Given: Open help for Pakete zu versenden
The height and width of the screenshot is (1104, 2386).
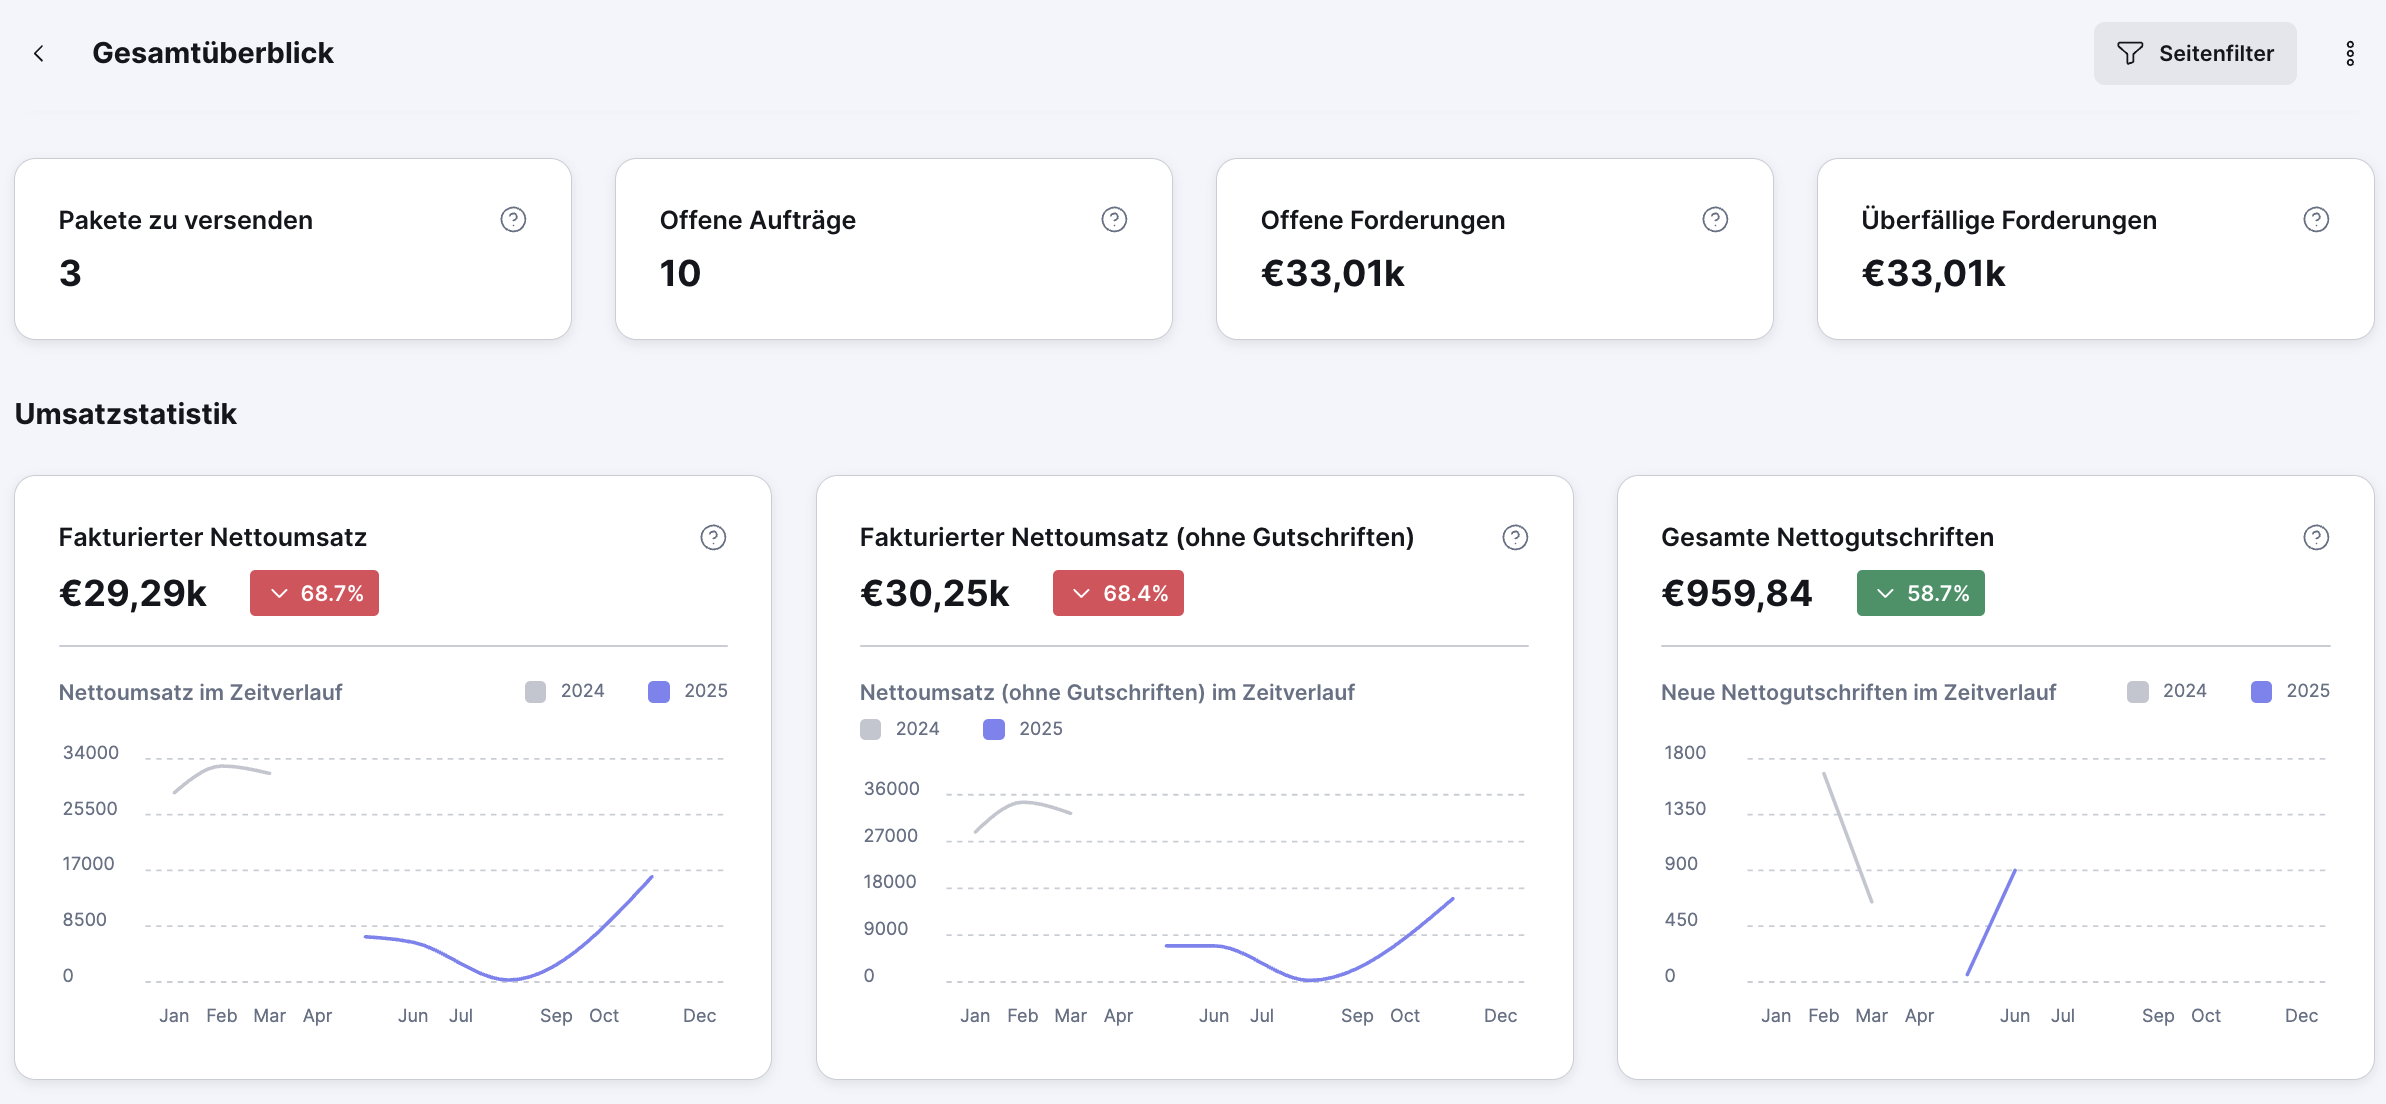Looking at the screenshot, I should 513,220.
